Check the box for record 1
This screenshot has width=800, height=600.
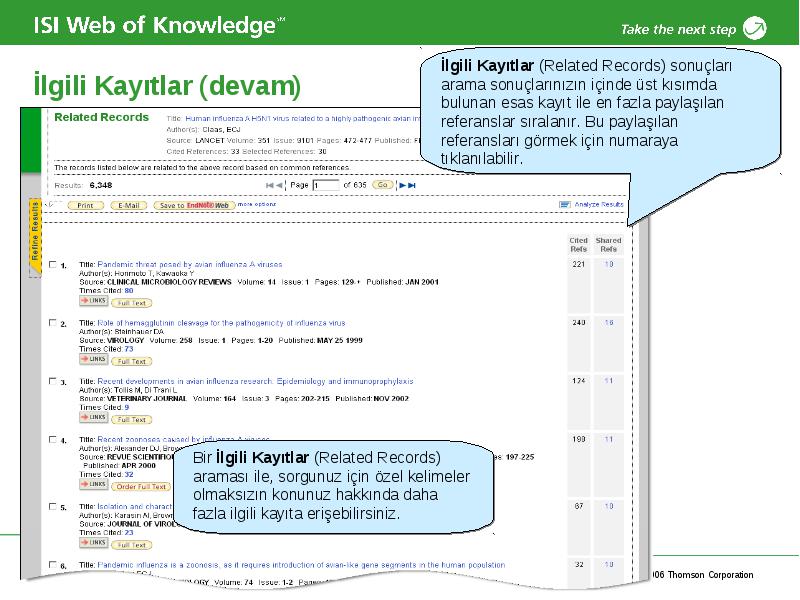tap(53, 264)
